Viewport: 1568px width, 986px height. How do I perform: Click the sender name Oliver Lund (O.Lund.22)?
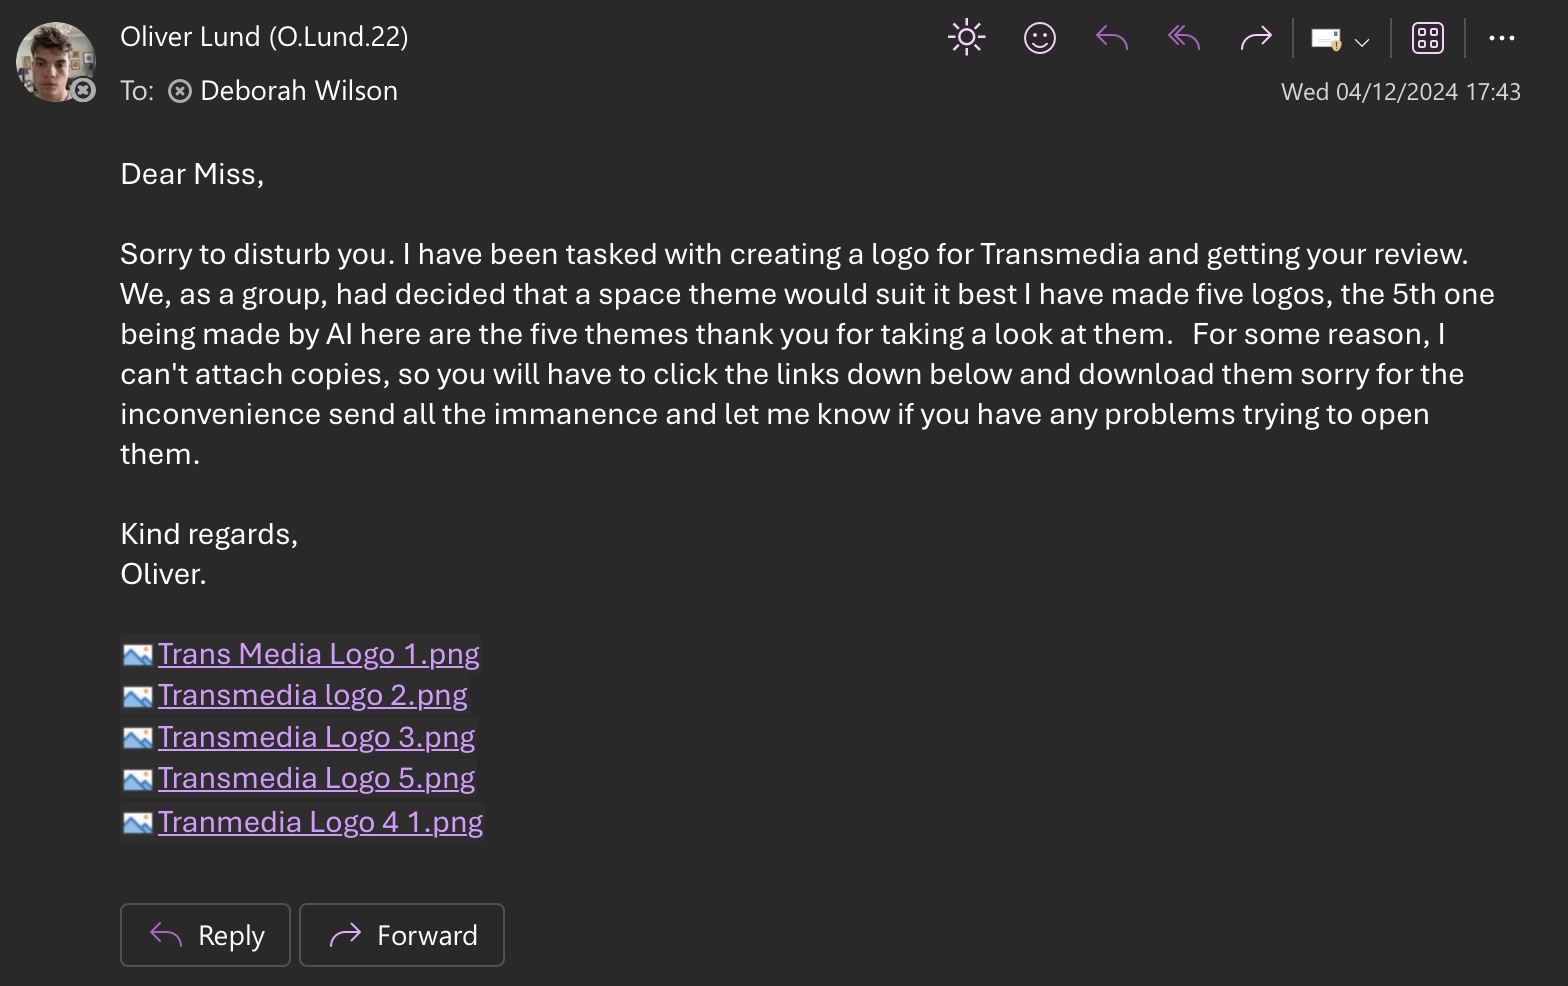point(264,37)
